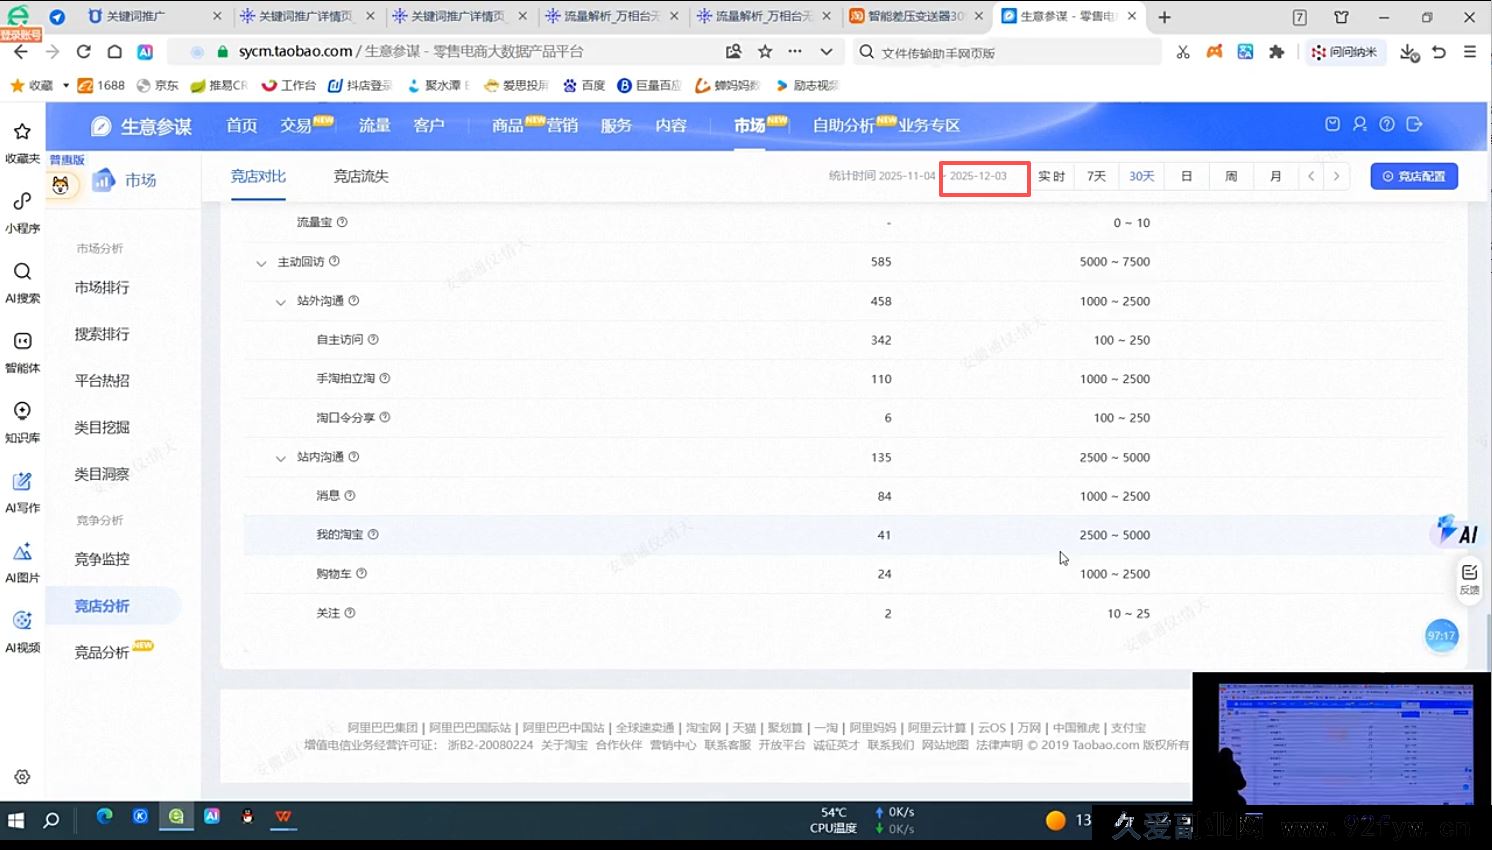Click the floating AI assistant icon
This screenshot has width=1492, height=850.
[x=1452, y=531]
